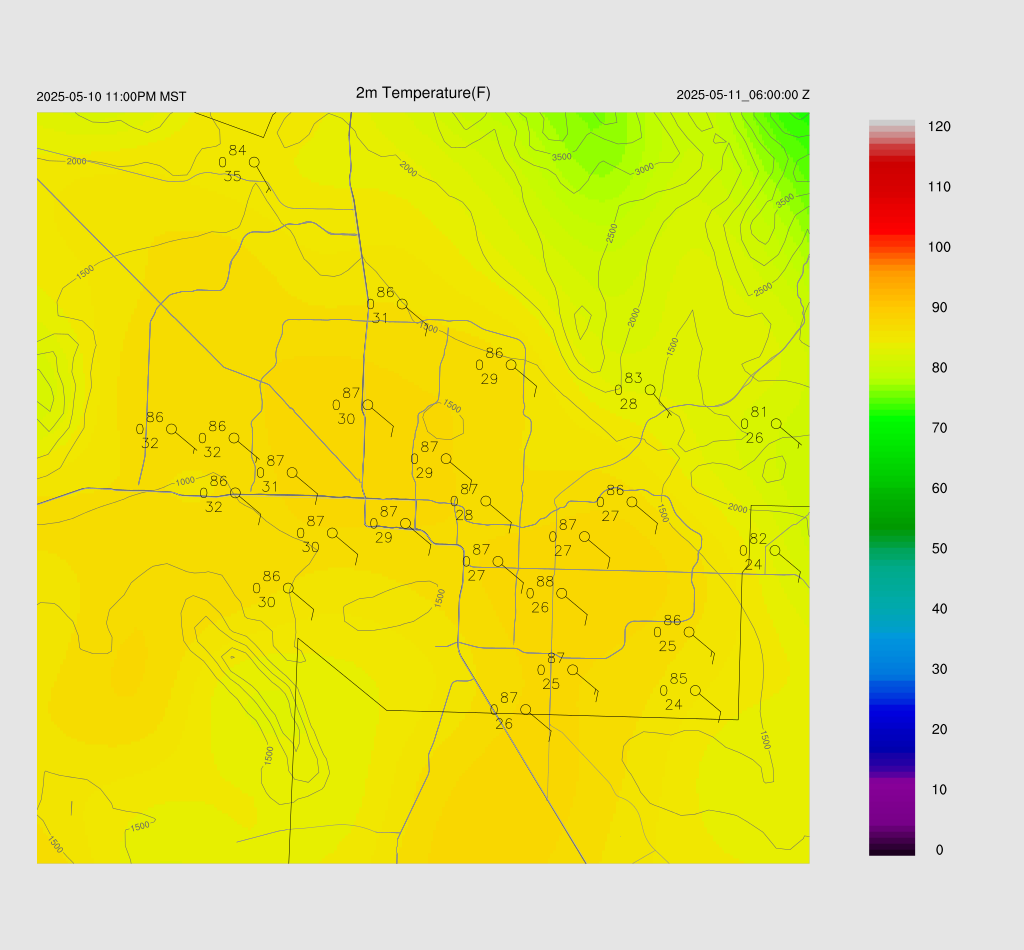Viewport: 1024px width, 950px height.
Task: Click the station dewpoint reading '35'
Action: coord(232,176)
